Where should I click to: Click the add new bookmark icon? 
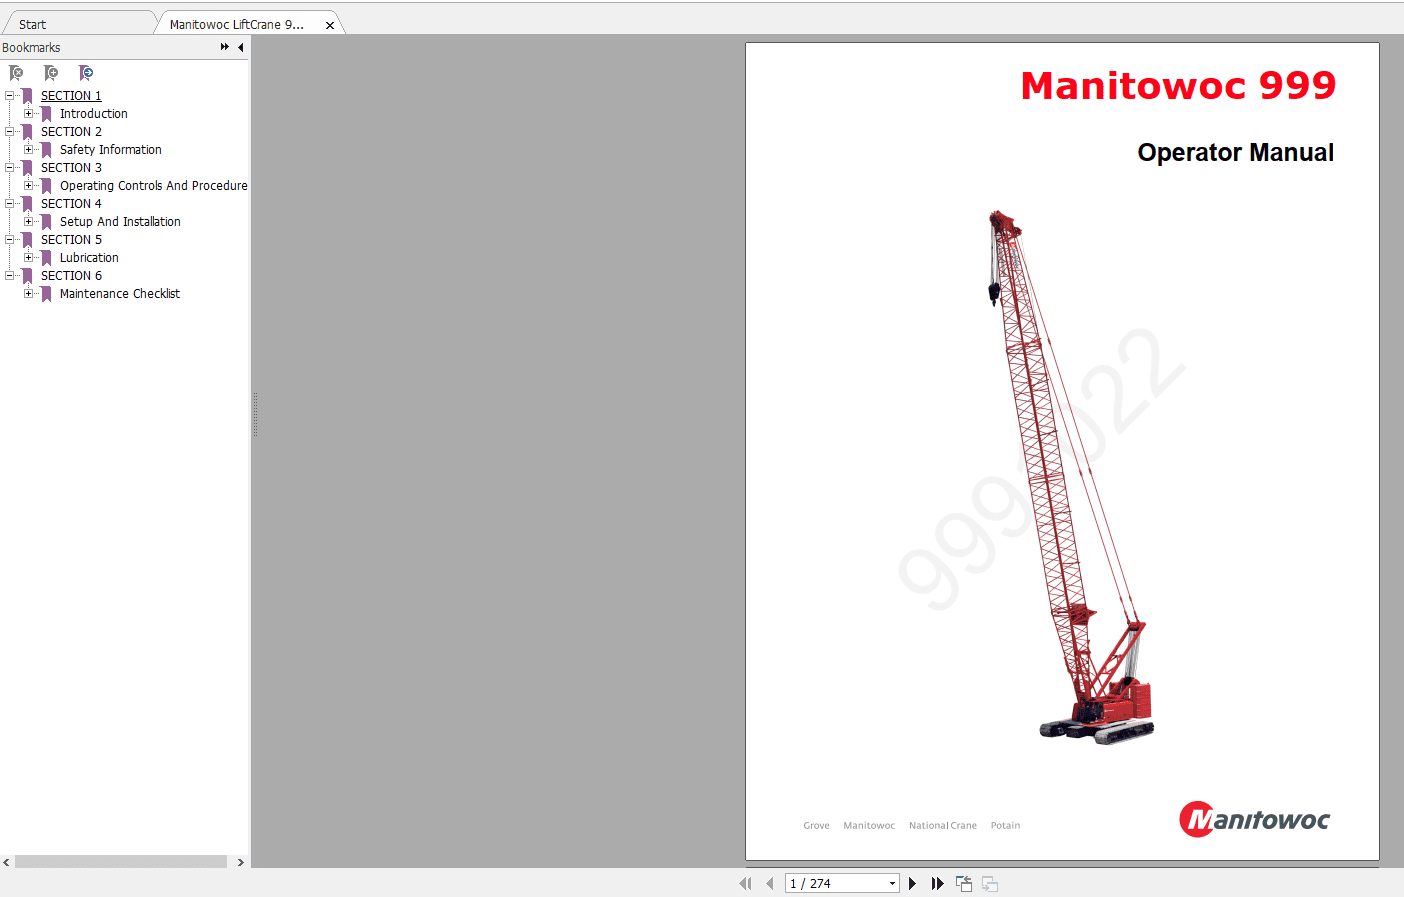(x=51, y=73)
